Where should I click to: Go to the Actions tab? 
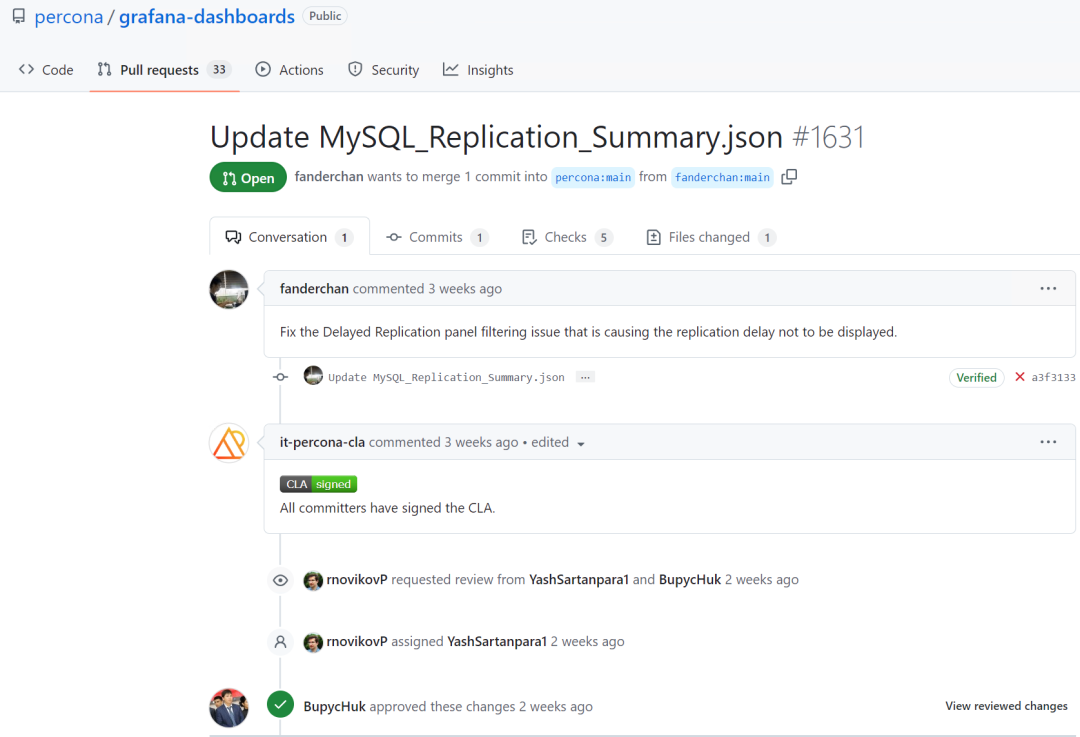click(x=289, y=70)
